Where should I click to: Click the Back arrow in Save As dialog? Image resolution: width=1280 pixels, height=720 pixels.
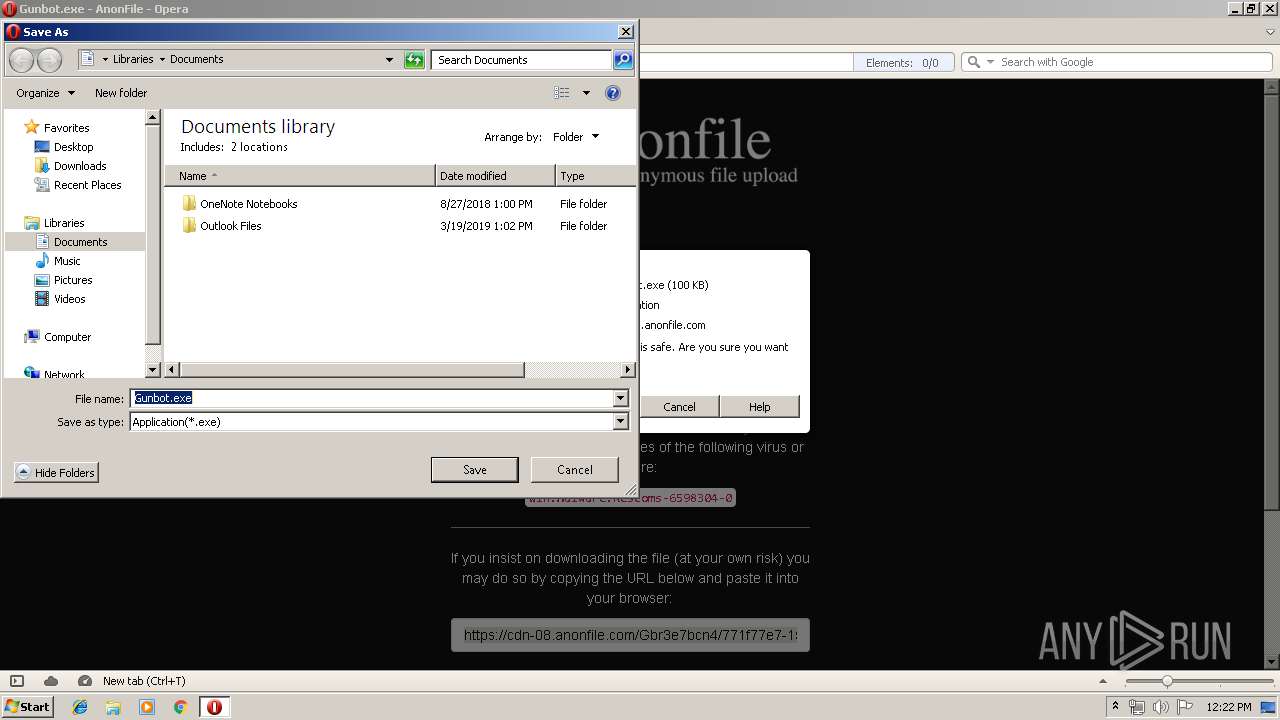[21, 60]
